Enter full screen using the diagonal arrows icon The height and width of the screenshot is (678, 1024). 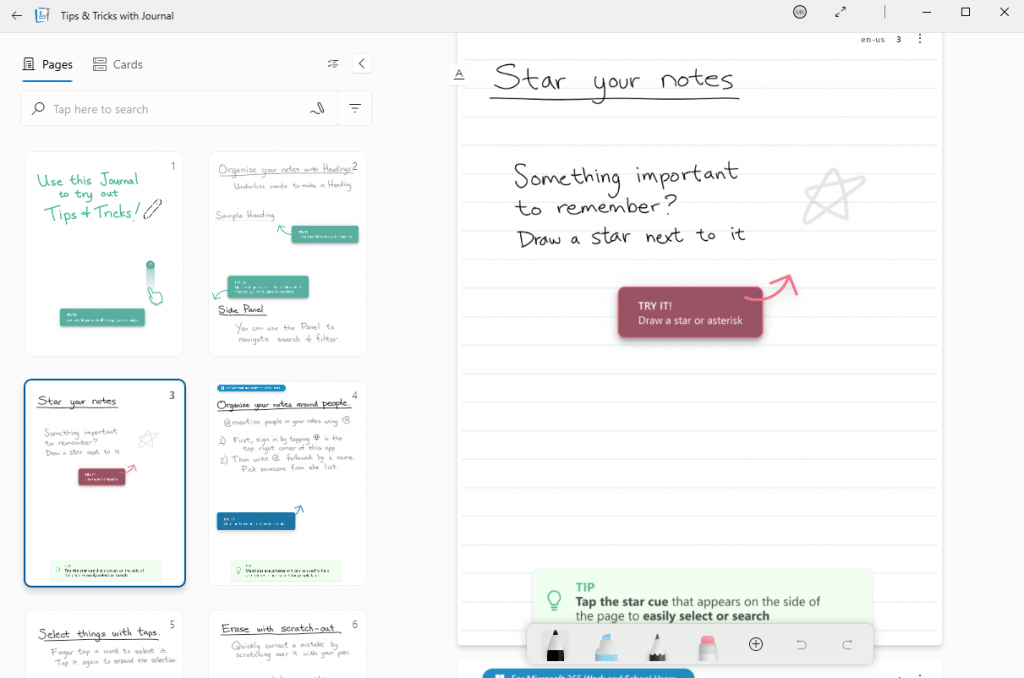[x=840, y=12]
